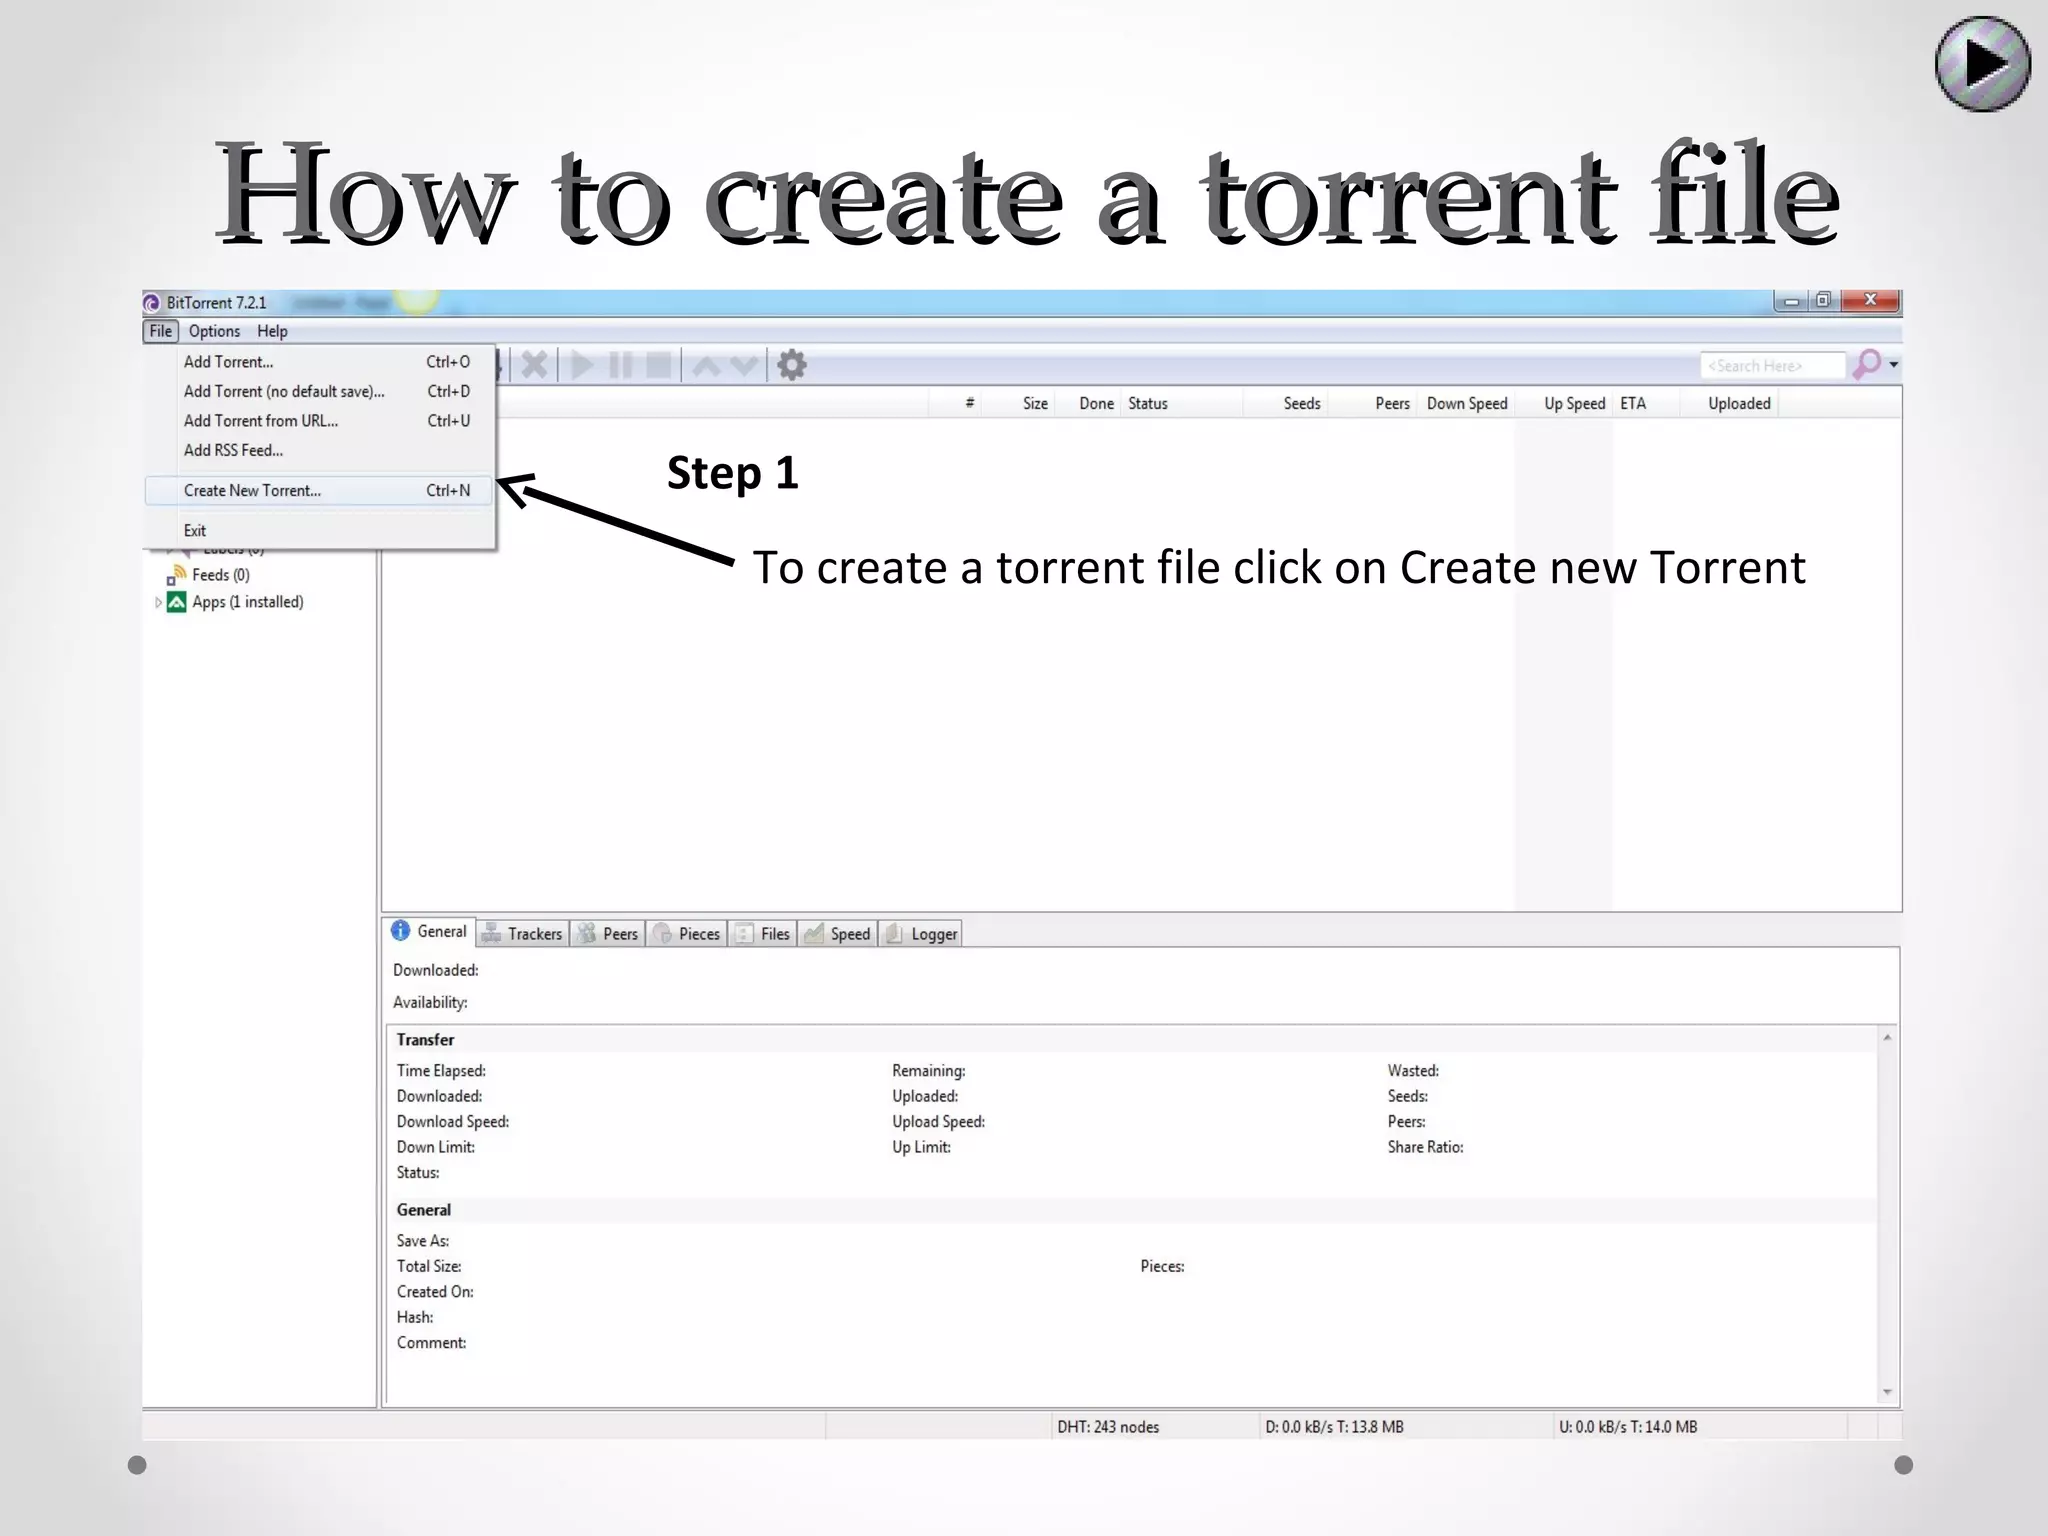This screenshot has height=1536, width=2048.
Task: Click D: 0.0 kB/s T: 13.8 MB status entry
Action: point(1334,1427)
